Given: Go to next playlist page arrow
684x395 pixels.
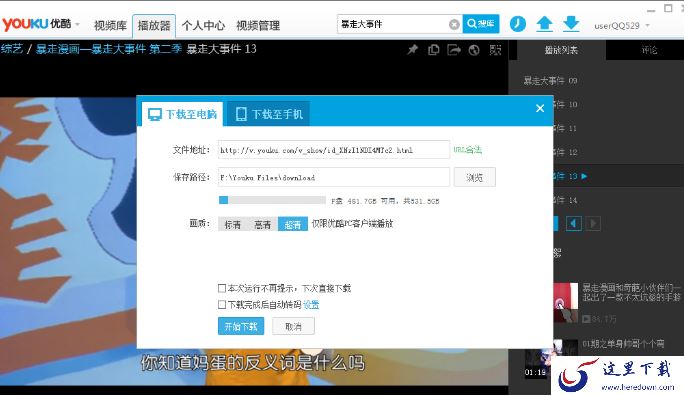Looking at the screenshot, I should (593, 223).
